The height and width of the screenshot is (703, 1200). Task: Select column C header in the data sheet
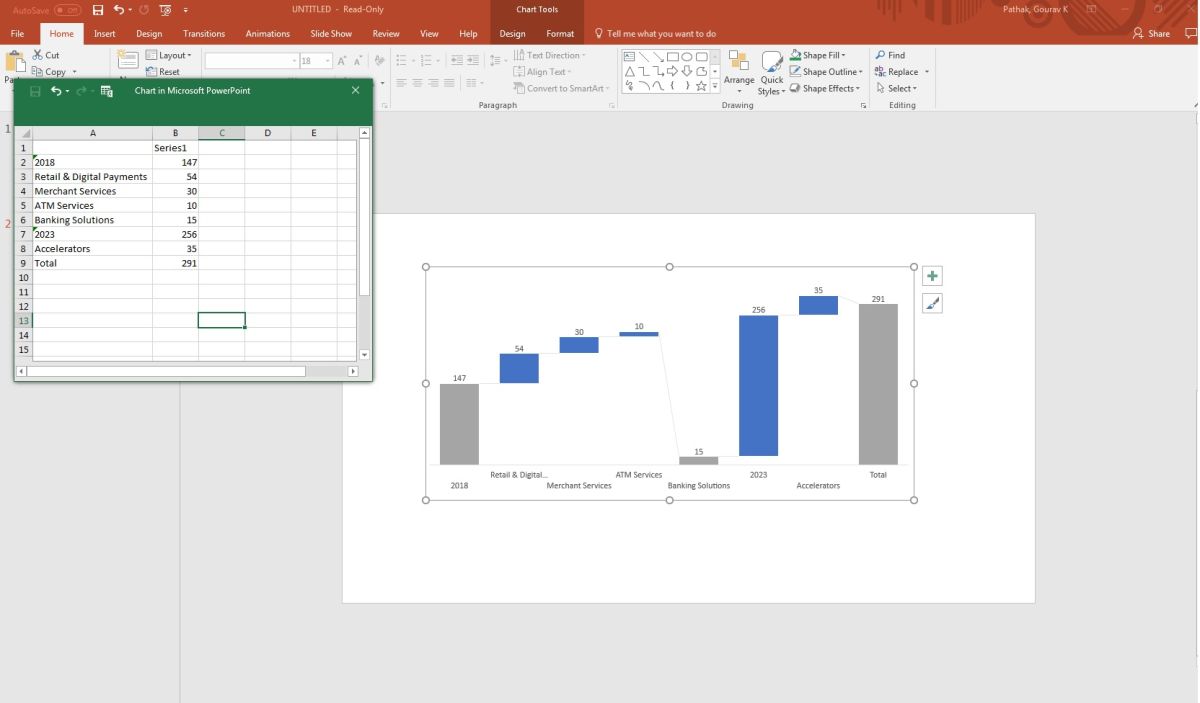coord(221,133)
